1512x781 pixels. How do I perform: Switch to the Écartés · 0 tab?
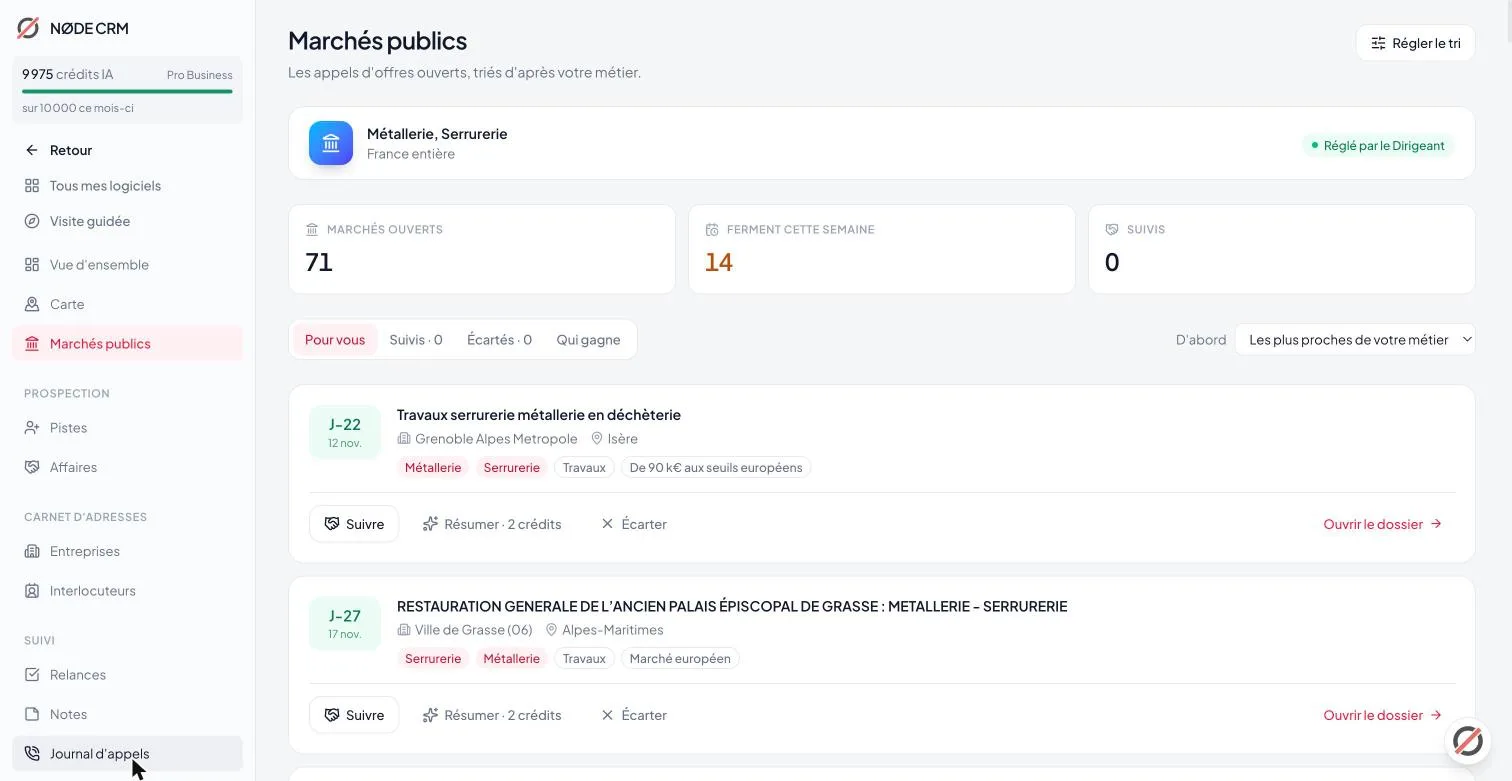coord(499,340)
